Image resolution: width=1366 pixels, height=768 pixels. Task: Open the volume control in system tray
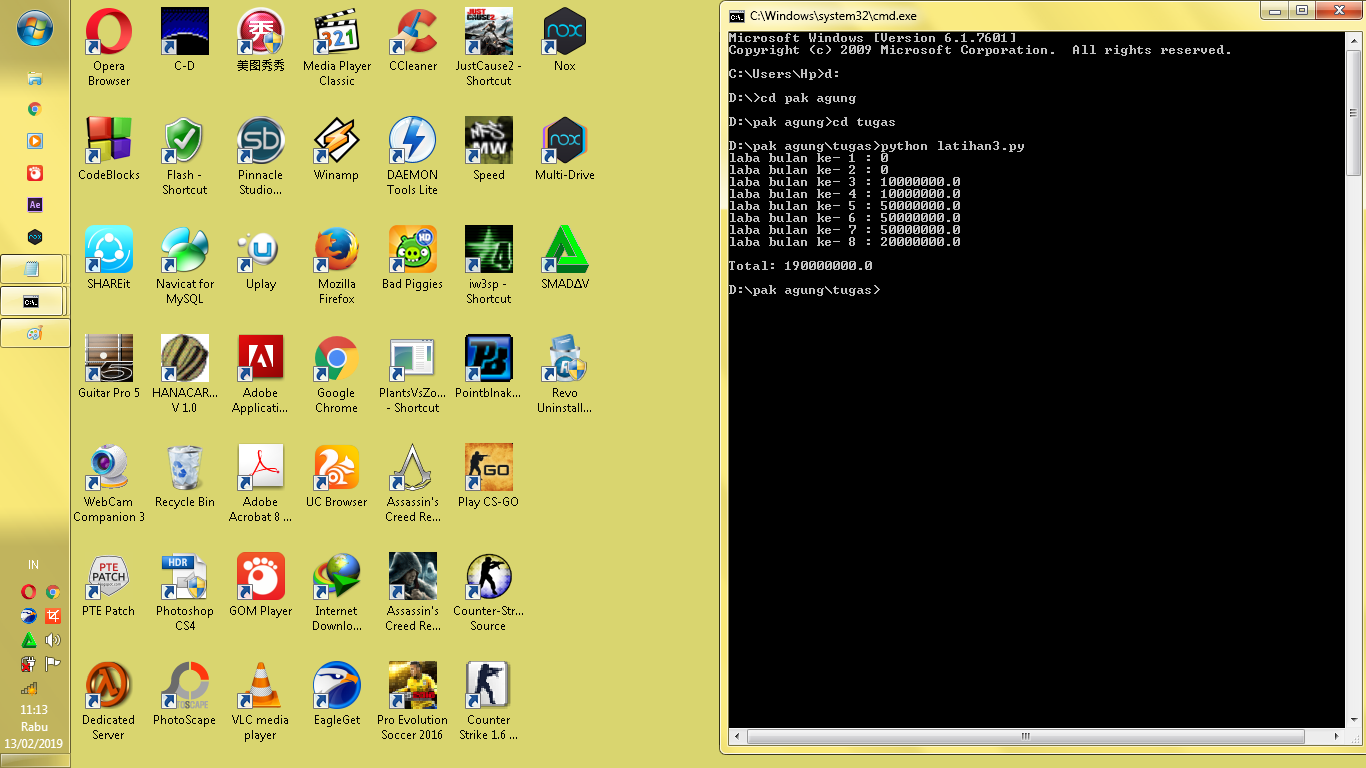[x=52, y=640]
